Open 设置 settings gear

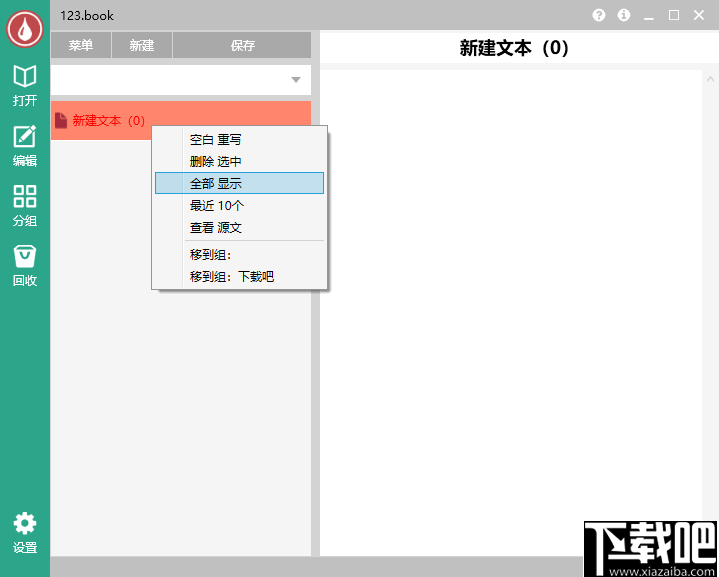[25, 533]
